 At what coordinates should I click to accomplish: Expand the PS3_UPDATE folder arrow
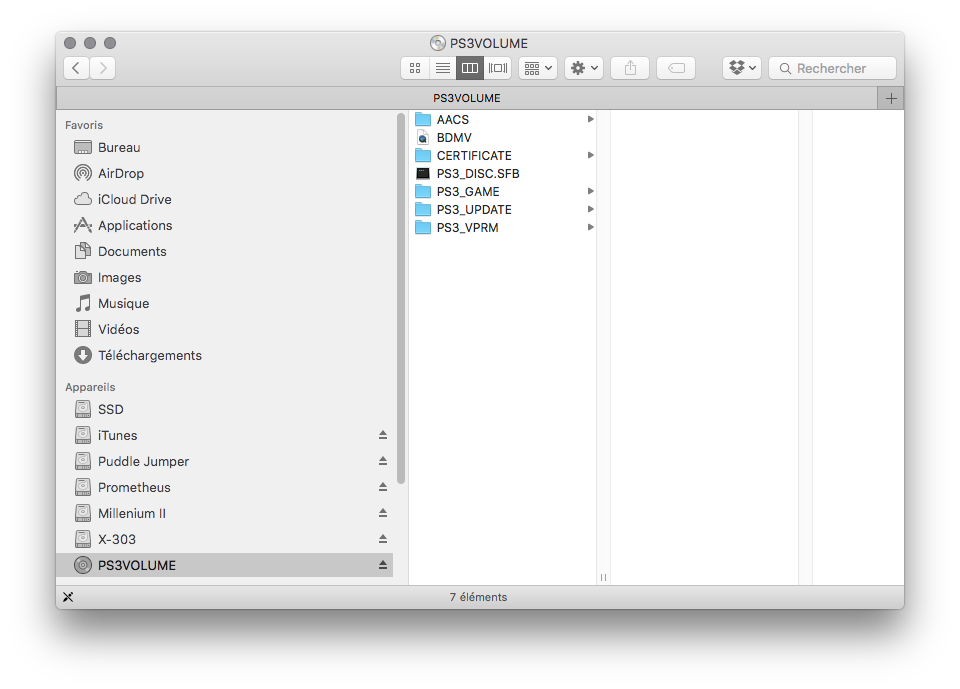[591, 209]
